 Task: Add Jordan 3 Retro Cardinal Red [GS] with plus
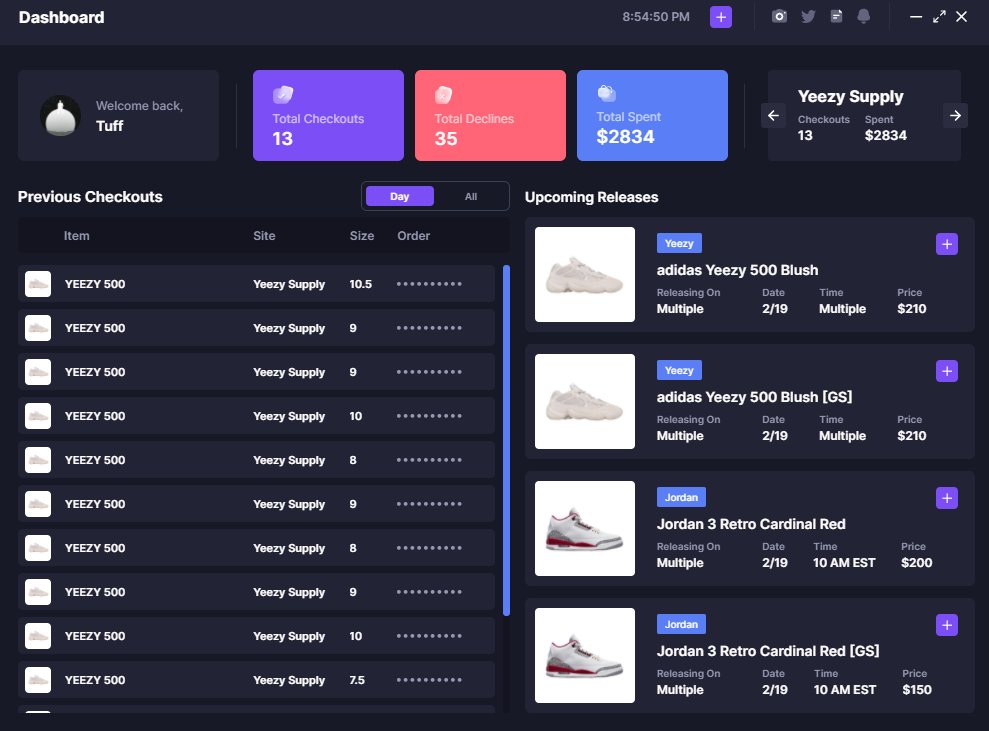[x=946, y=625]
